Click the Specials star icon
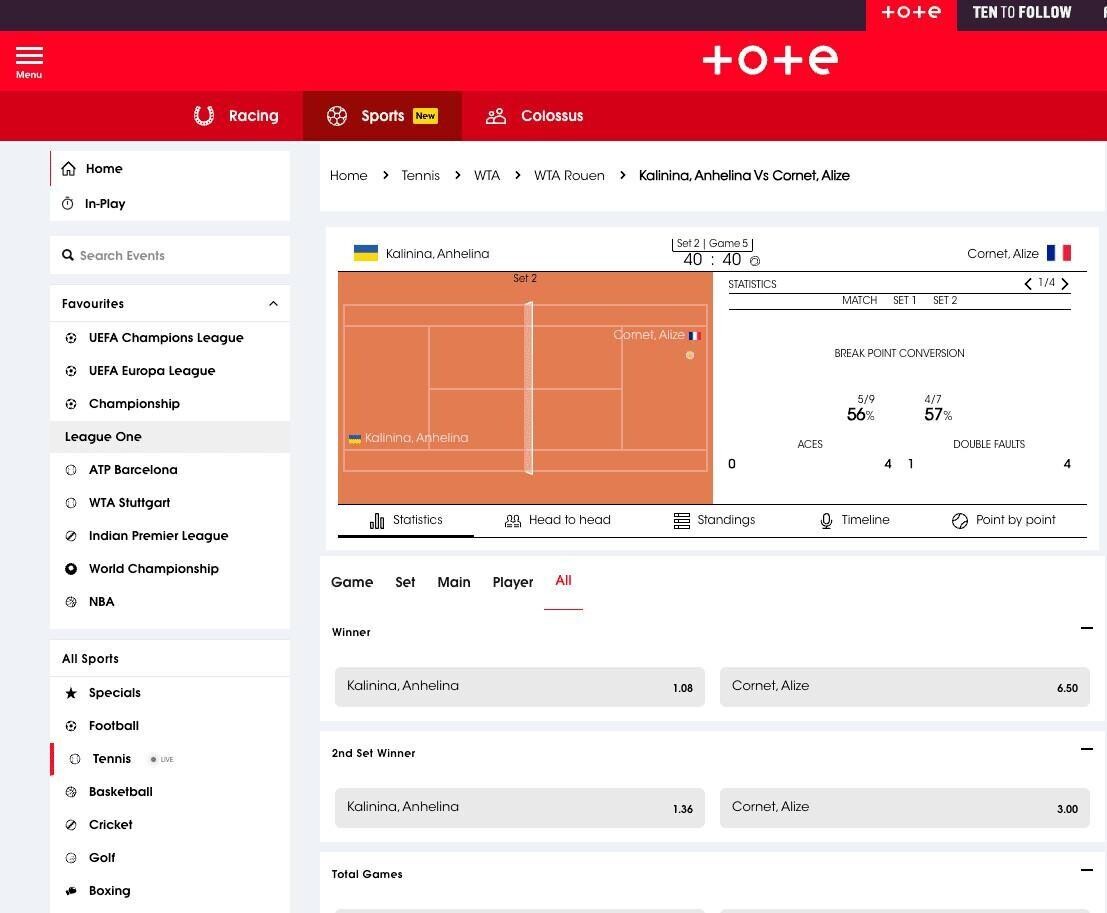Image resolution: width=1107 pixels, height=913 pixels. click(x=71, y=693)
